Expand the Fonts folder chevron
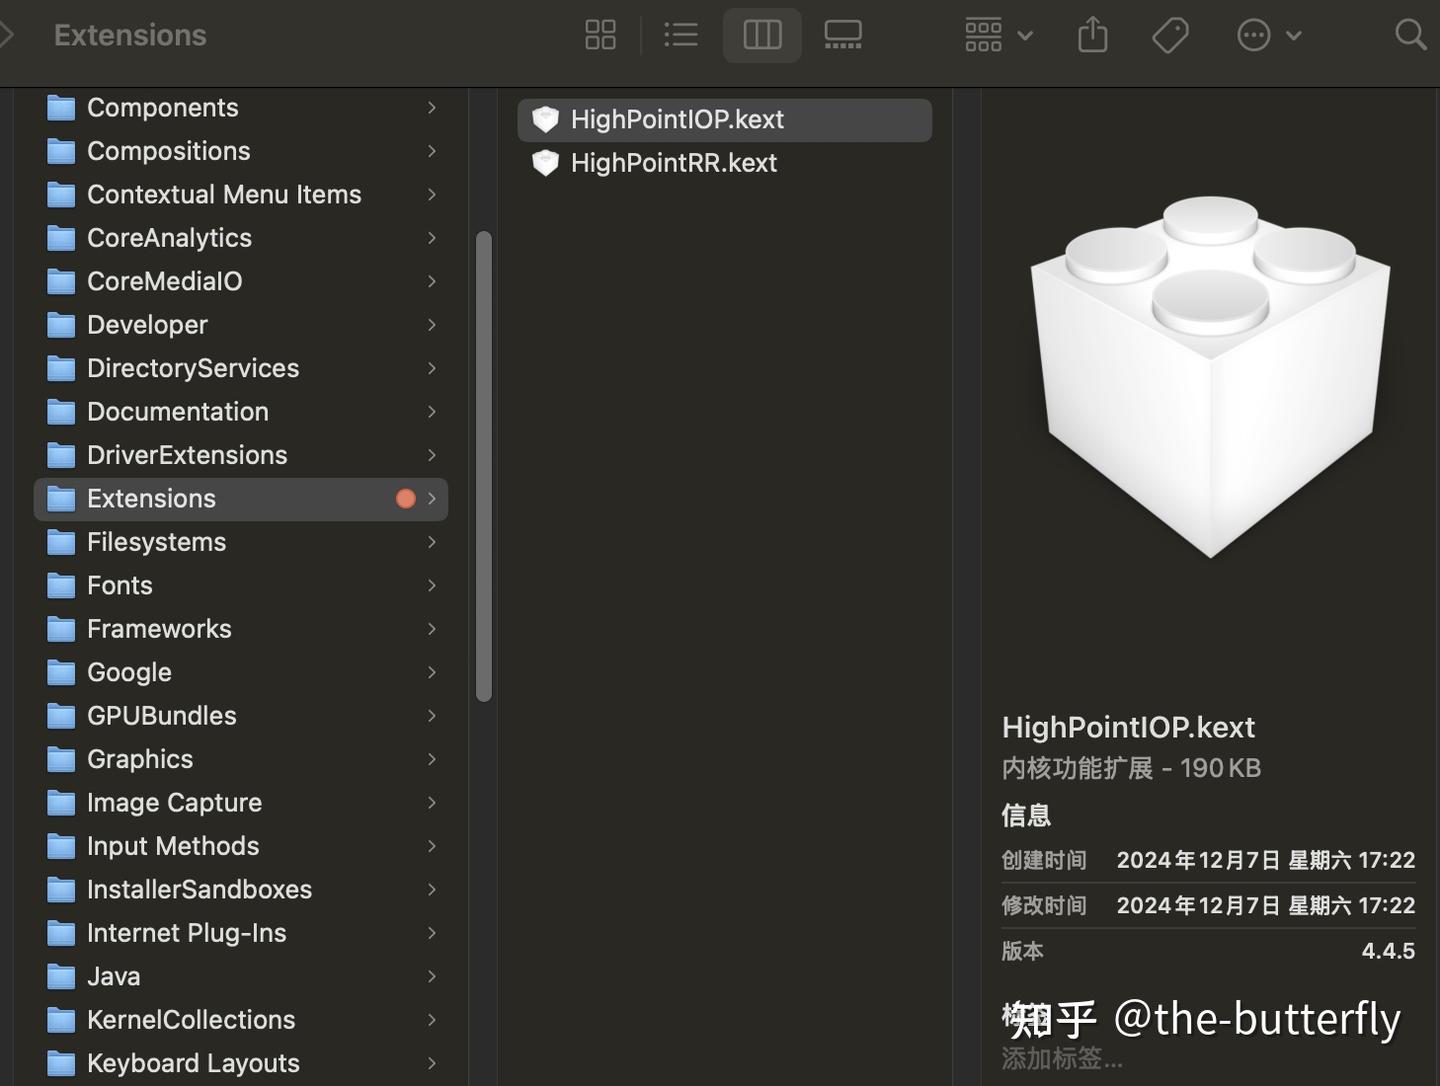This screenshot has height=1086, width=1440. click(x=431, y=585)
